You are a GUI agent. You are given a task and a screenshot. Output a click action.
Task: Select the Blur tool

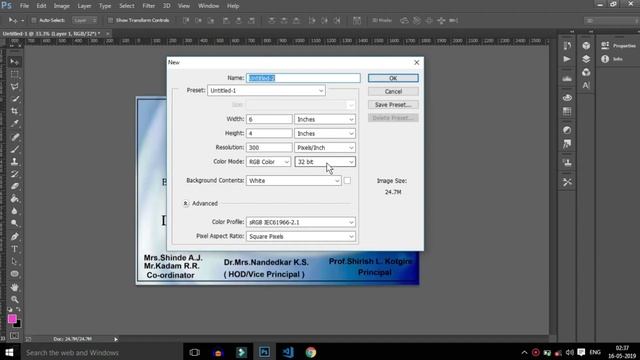14,211
